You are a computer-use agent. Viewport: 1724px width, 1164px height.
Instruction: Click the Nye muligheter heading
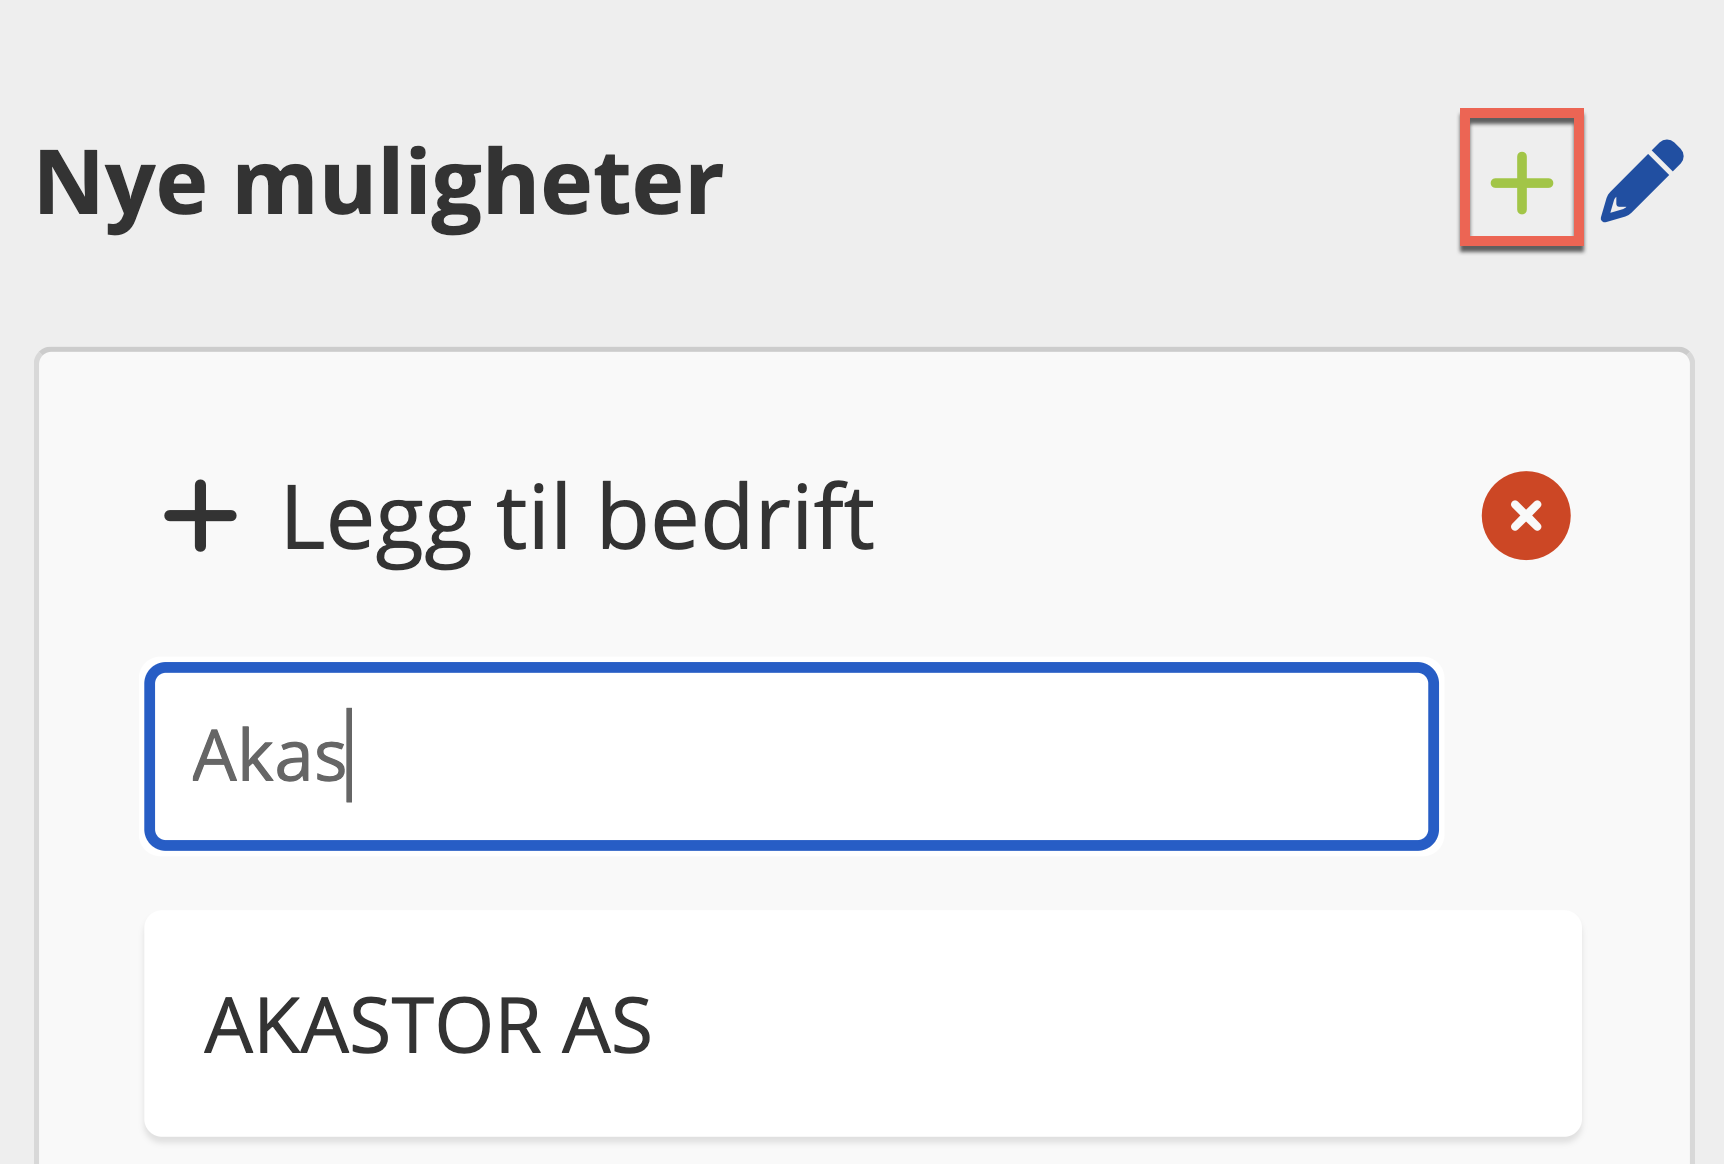click(379, 184)
